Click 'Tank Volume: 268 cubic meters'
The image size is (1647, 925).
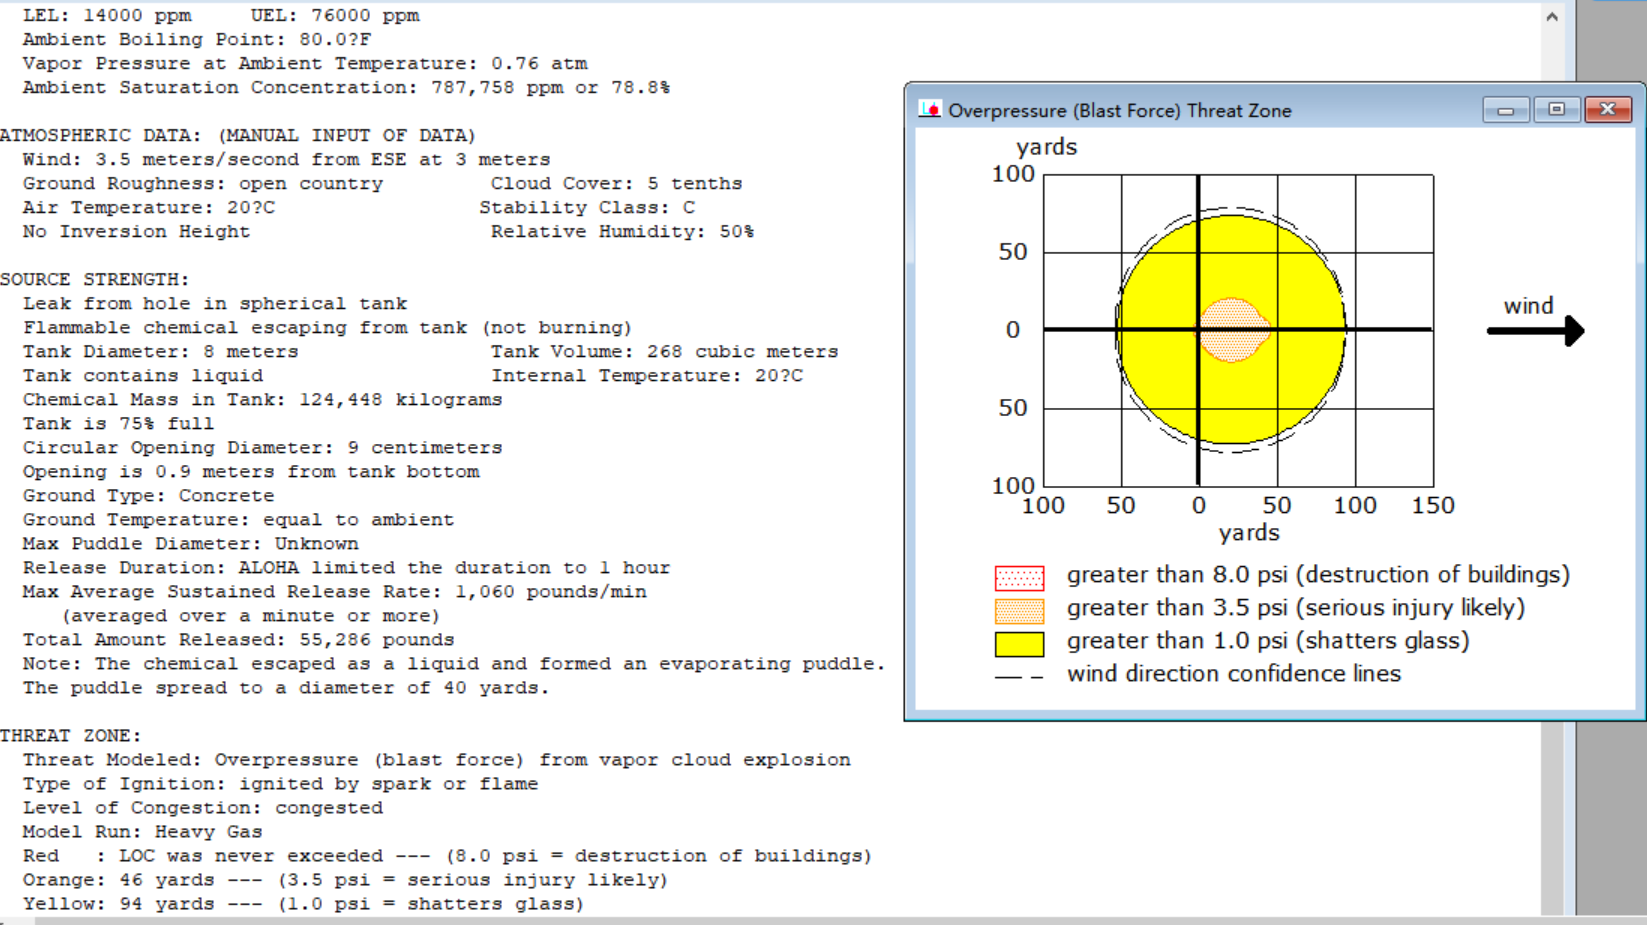pos(664,352)
